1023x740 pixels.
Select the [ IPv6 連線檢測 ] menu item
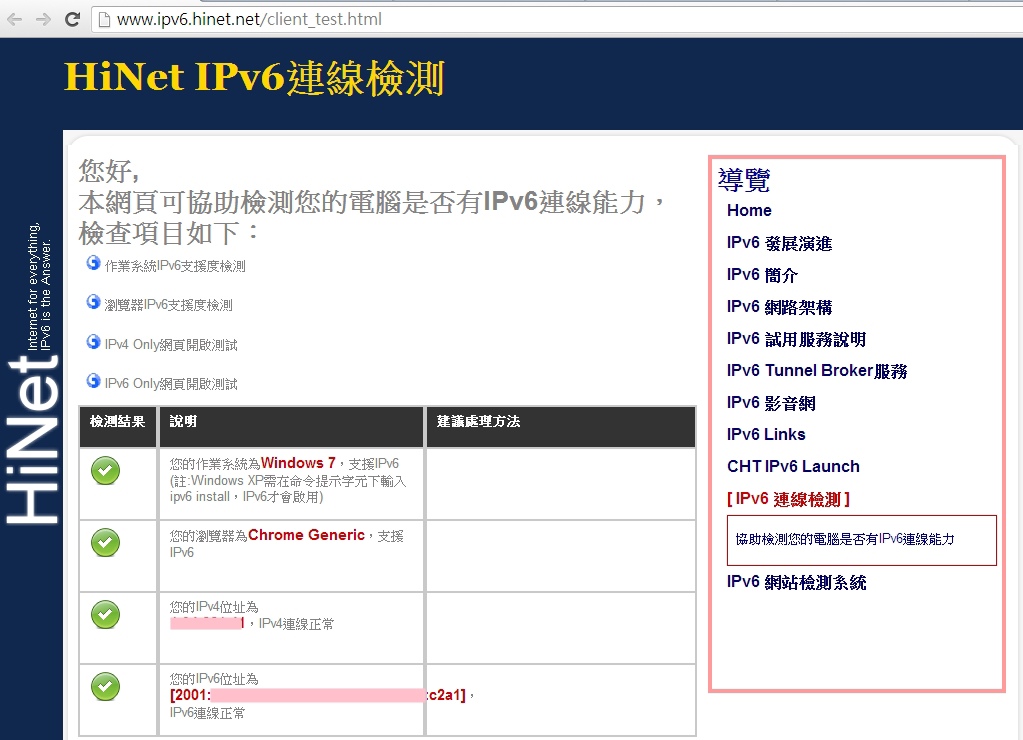(x=788, y=499)
